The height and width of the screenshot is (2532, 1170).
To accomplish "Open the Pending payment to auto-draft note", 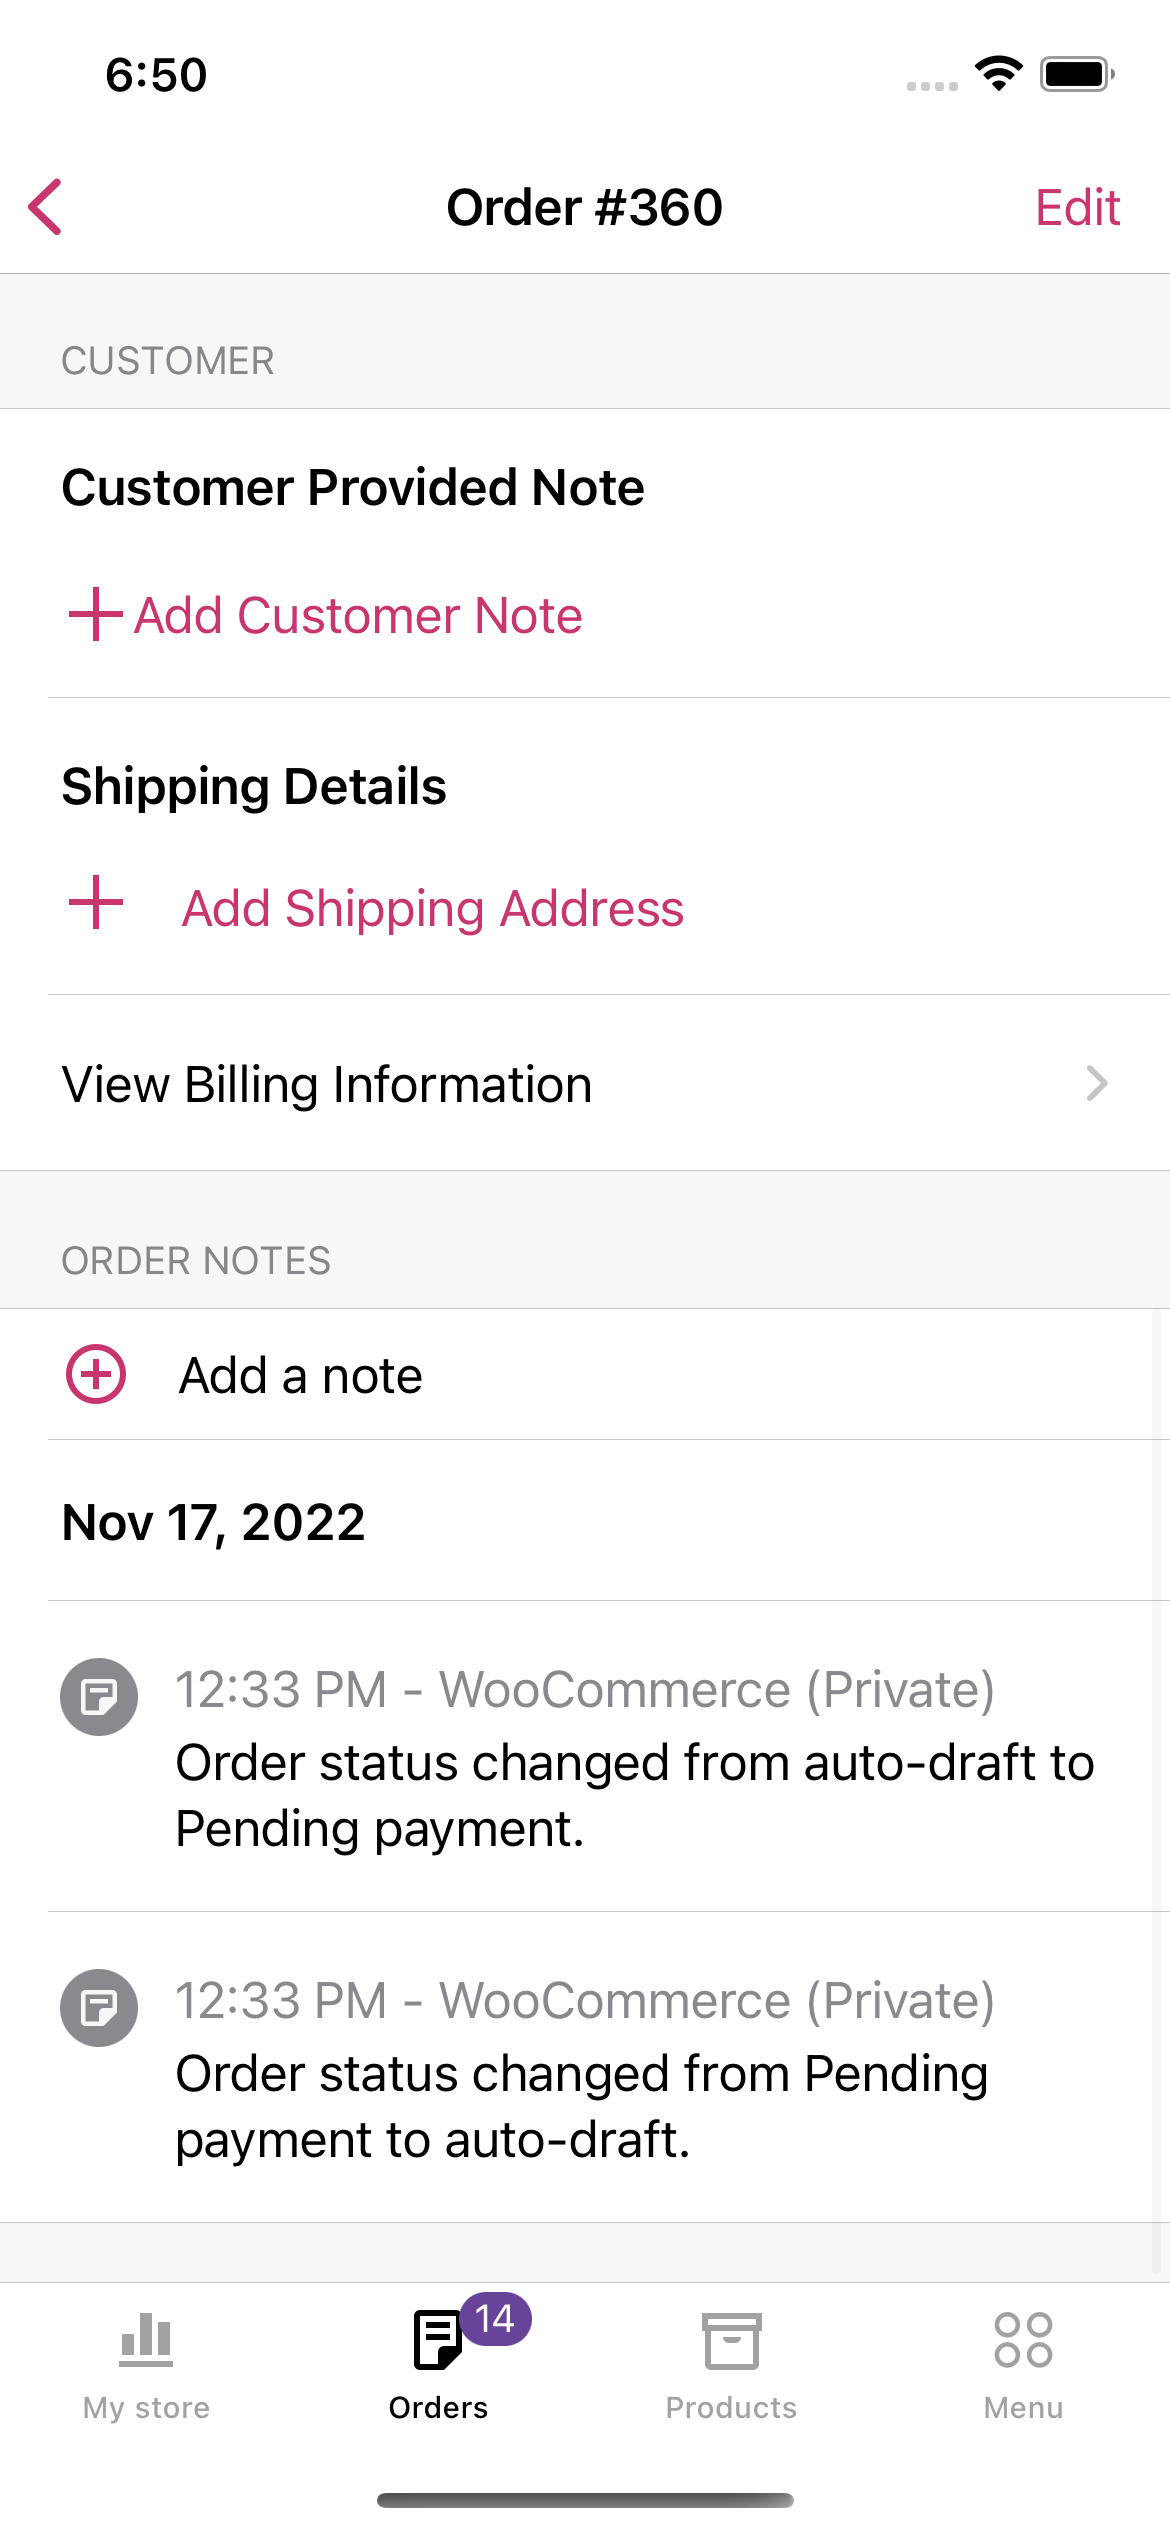I will coord(609,2067).
